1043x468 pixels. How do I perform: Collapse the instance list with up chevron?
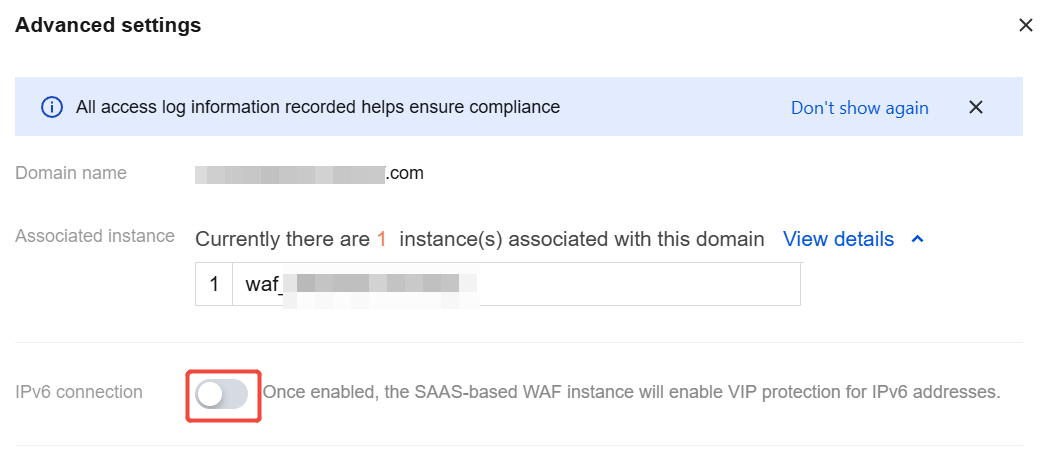[917, 239]
